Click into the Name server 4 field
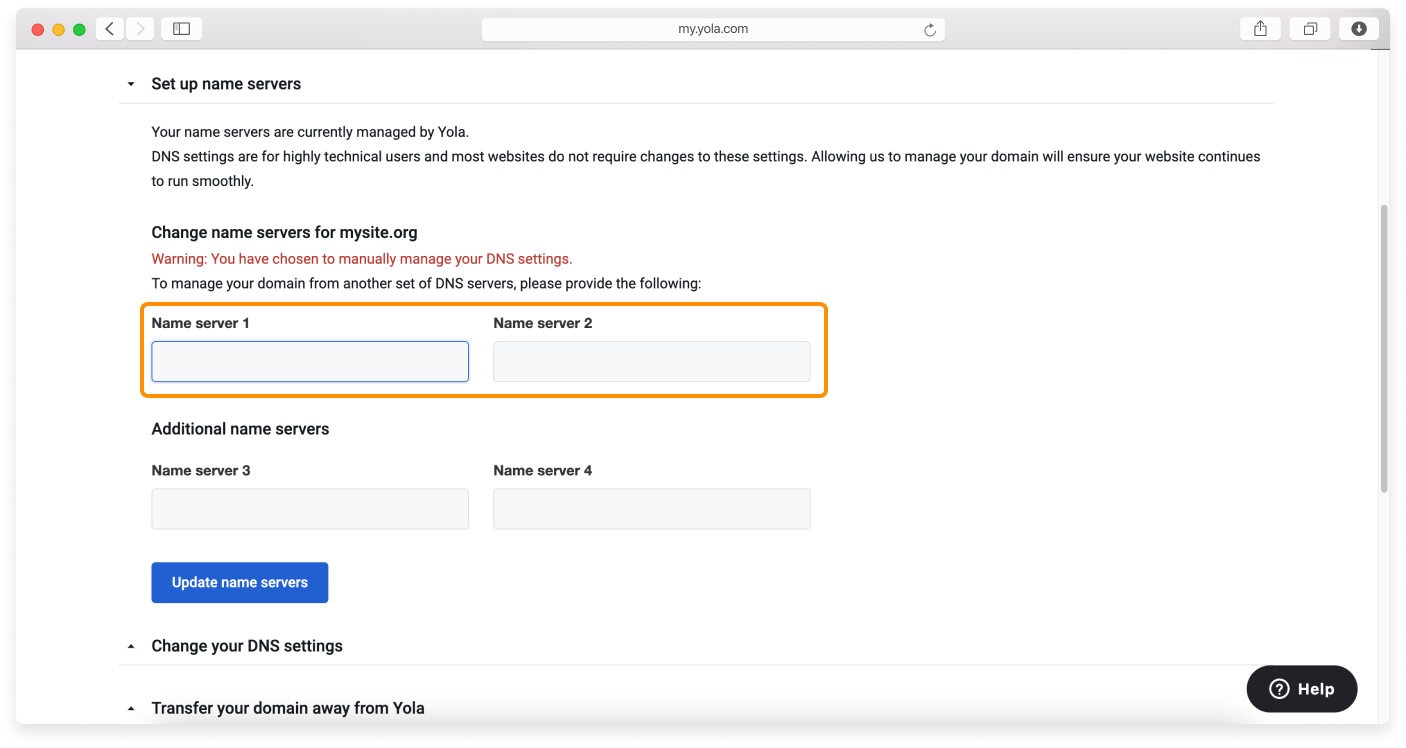1406x748 pixels. coord(651,509)
